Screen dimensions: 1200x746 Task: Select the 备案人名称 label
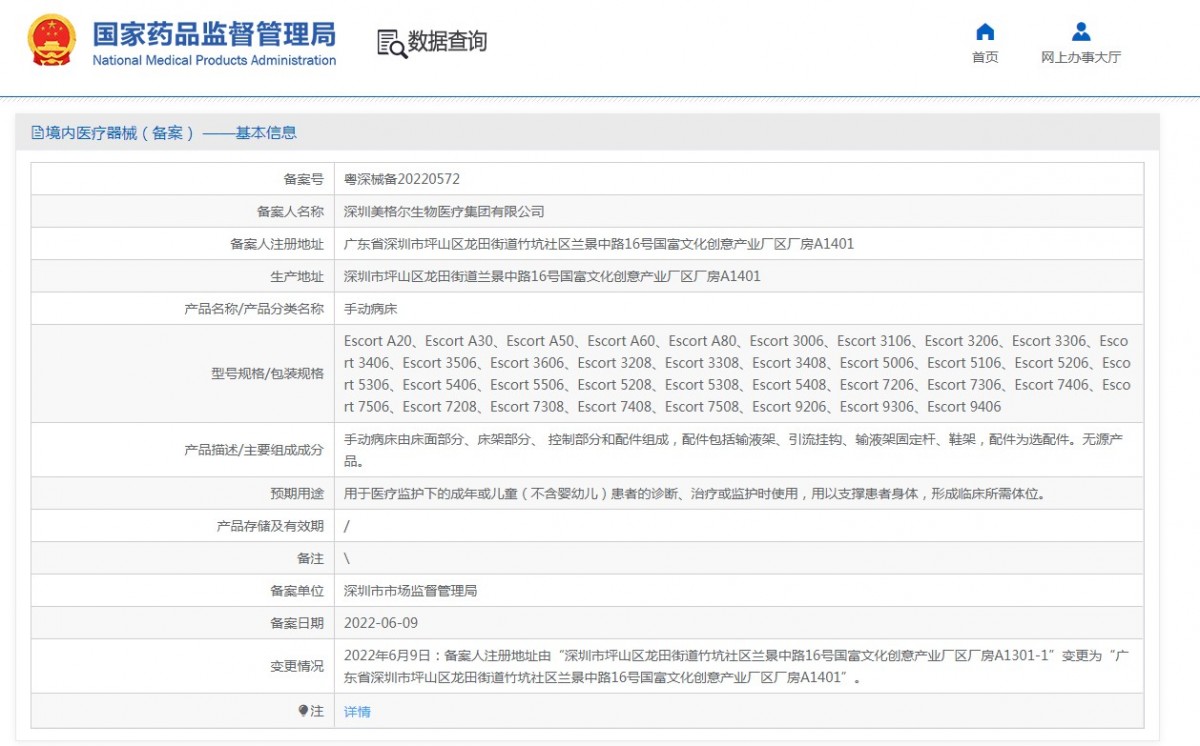point(290,212)
